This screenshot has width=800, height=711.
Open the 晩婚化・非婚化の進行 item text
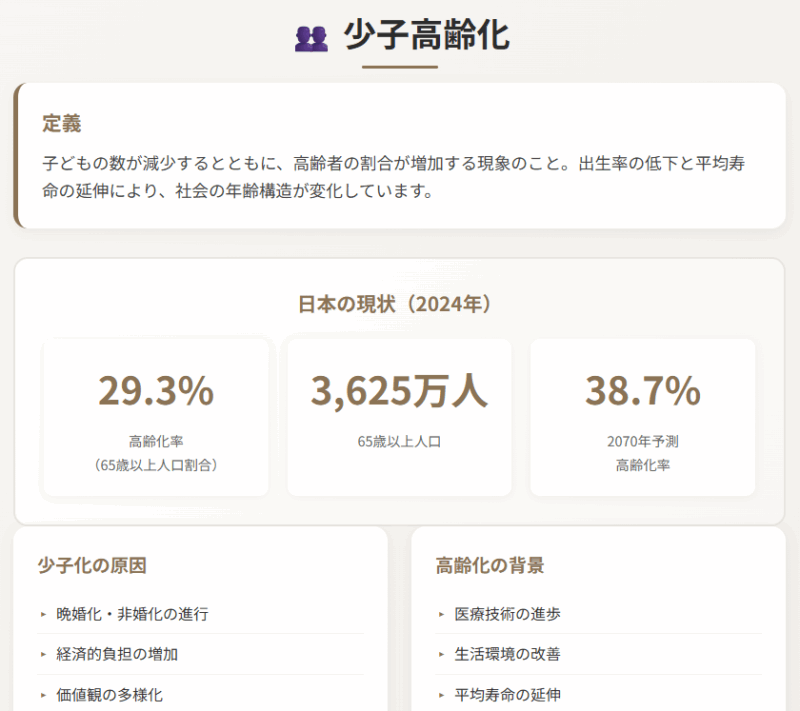pyautogui.click(x=129, y=615)
